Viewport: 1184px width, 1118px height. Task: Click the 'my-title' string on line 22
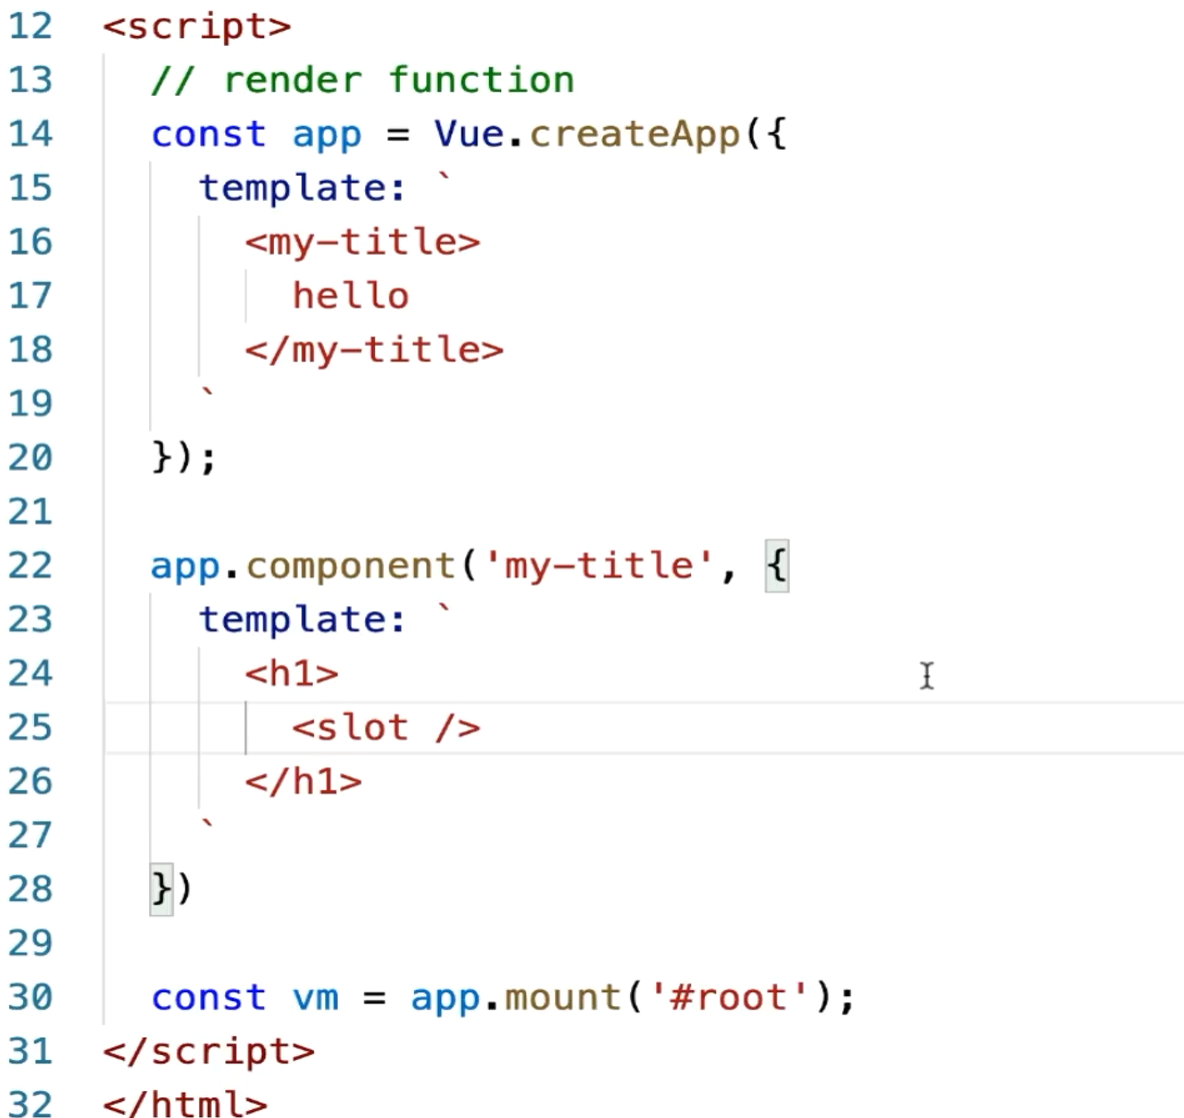(x=598, y=566)
